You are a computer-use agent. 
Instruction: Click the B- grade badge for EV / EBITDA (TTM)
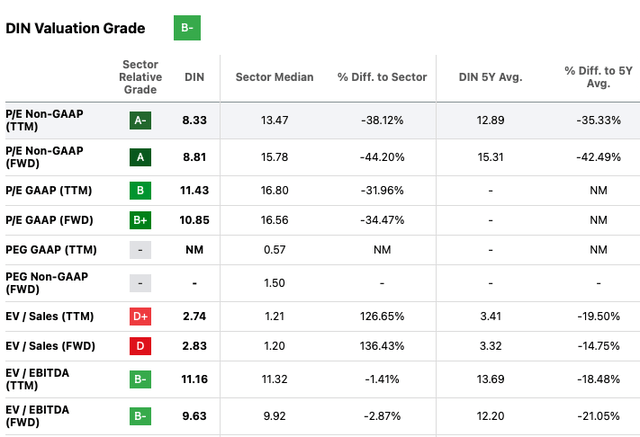[x=140, y=381]
